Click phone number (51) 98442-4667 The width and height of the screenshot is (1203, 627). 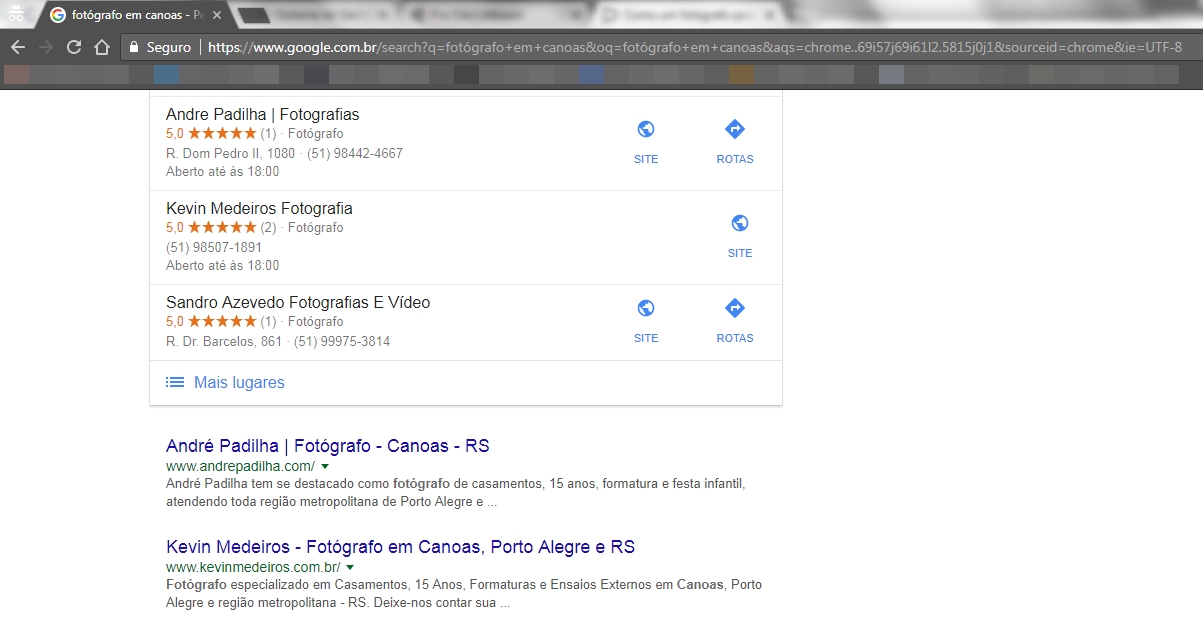(x=355, y=154)
